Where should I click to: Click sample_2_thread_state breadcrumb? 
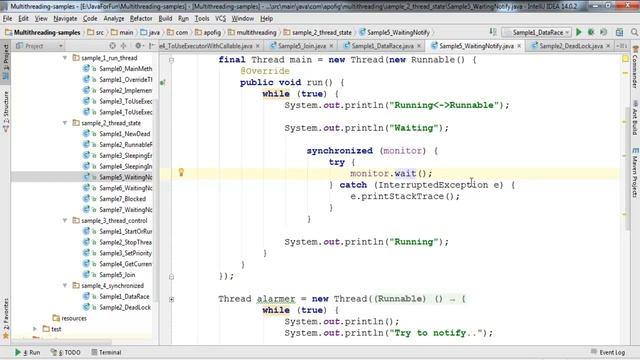[x=318, y=32]
